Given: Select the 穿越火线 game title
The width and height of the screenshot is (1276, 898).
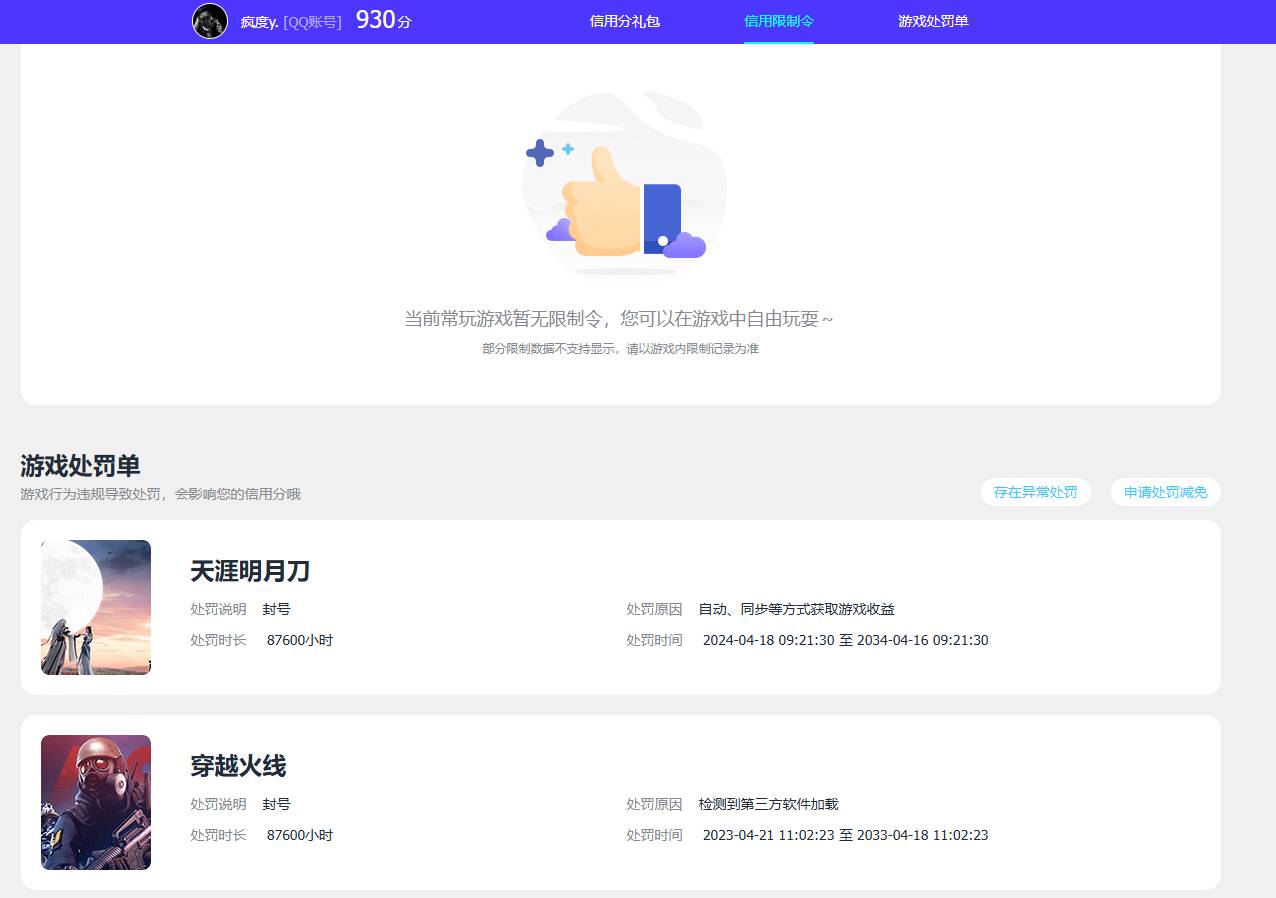Looking at the screenshot, I should 237,766.
